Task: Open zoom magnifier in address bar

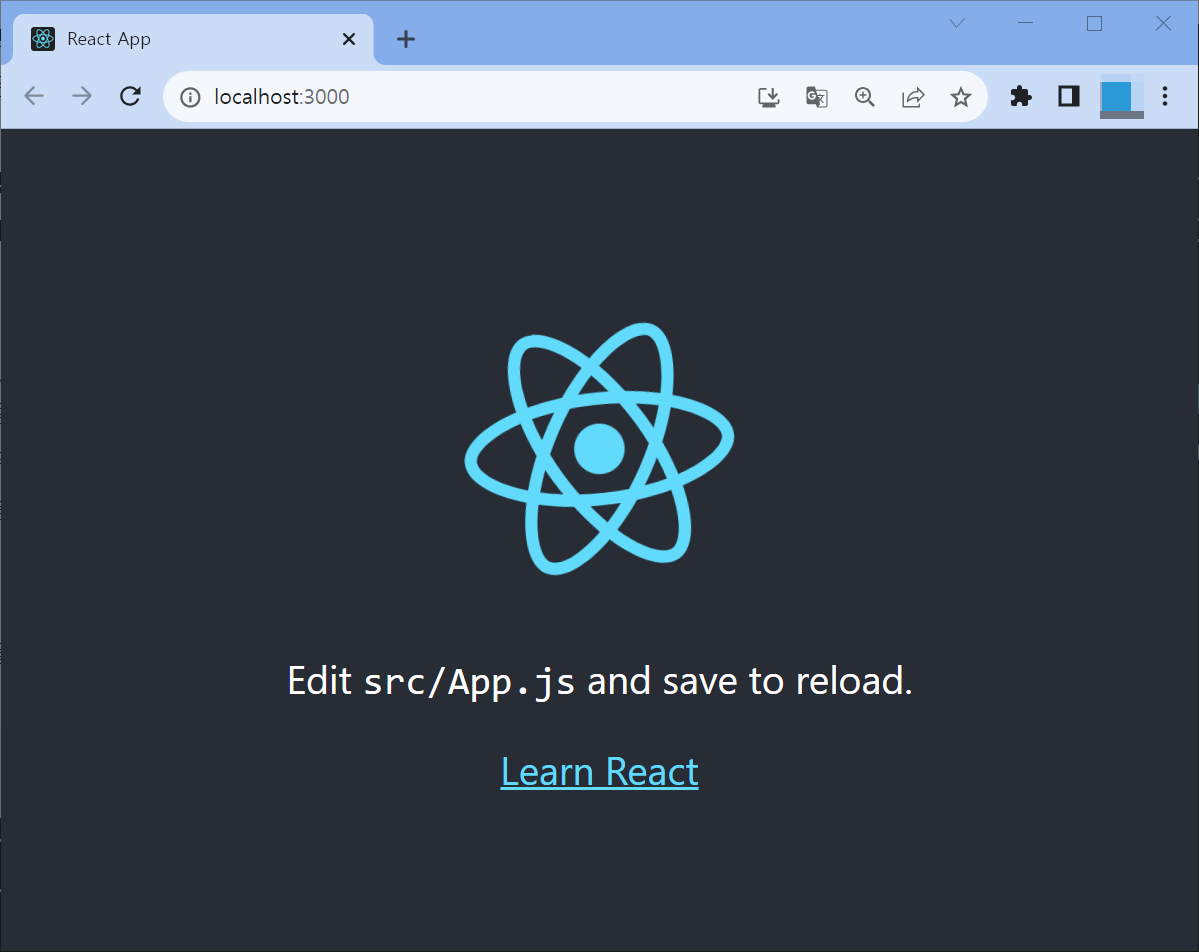Action: tap(865, 97)
